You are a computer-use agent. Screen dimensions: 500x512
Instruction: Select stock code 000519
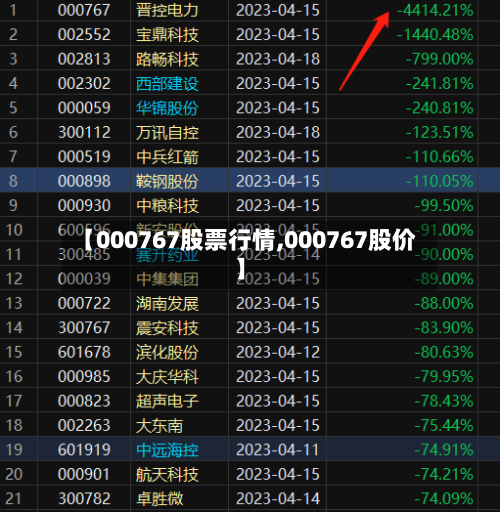tap(84, 157)
